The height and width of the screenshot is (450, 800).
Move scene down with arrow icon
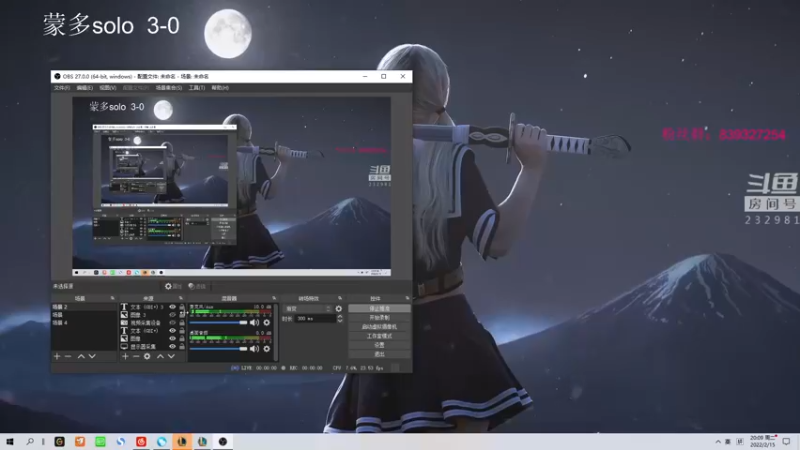[92, 356]
